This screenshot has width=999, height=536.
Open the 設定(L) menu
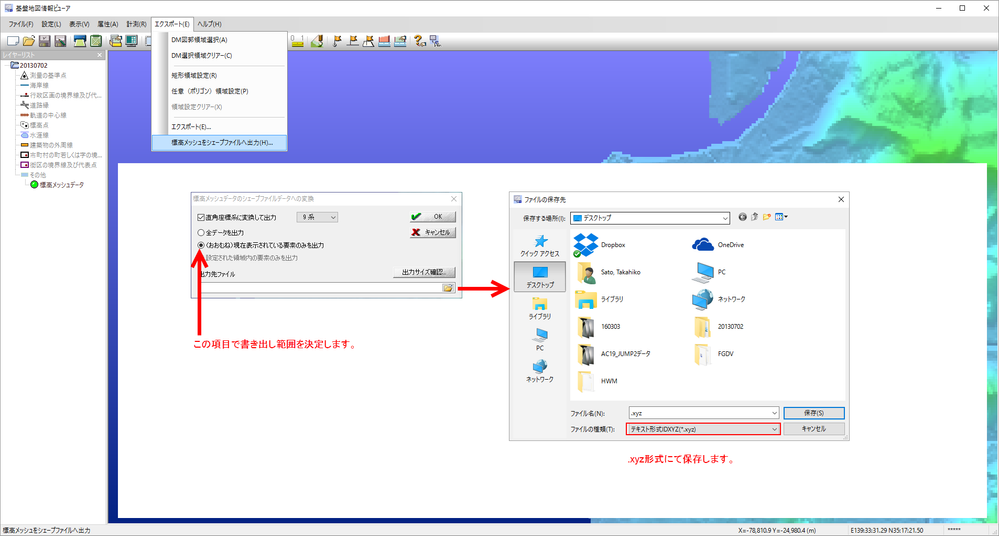tap(51, 24)
